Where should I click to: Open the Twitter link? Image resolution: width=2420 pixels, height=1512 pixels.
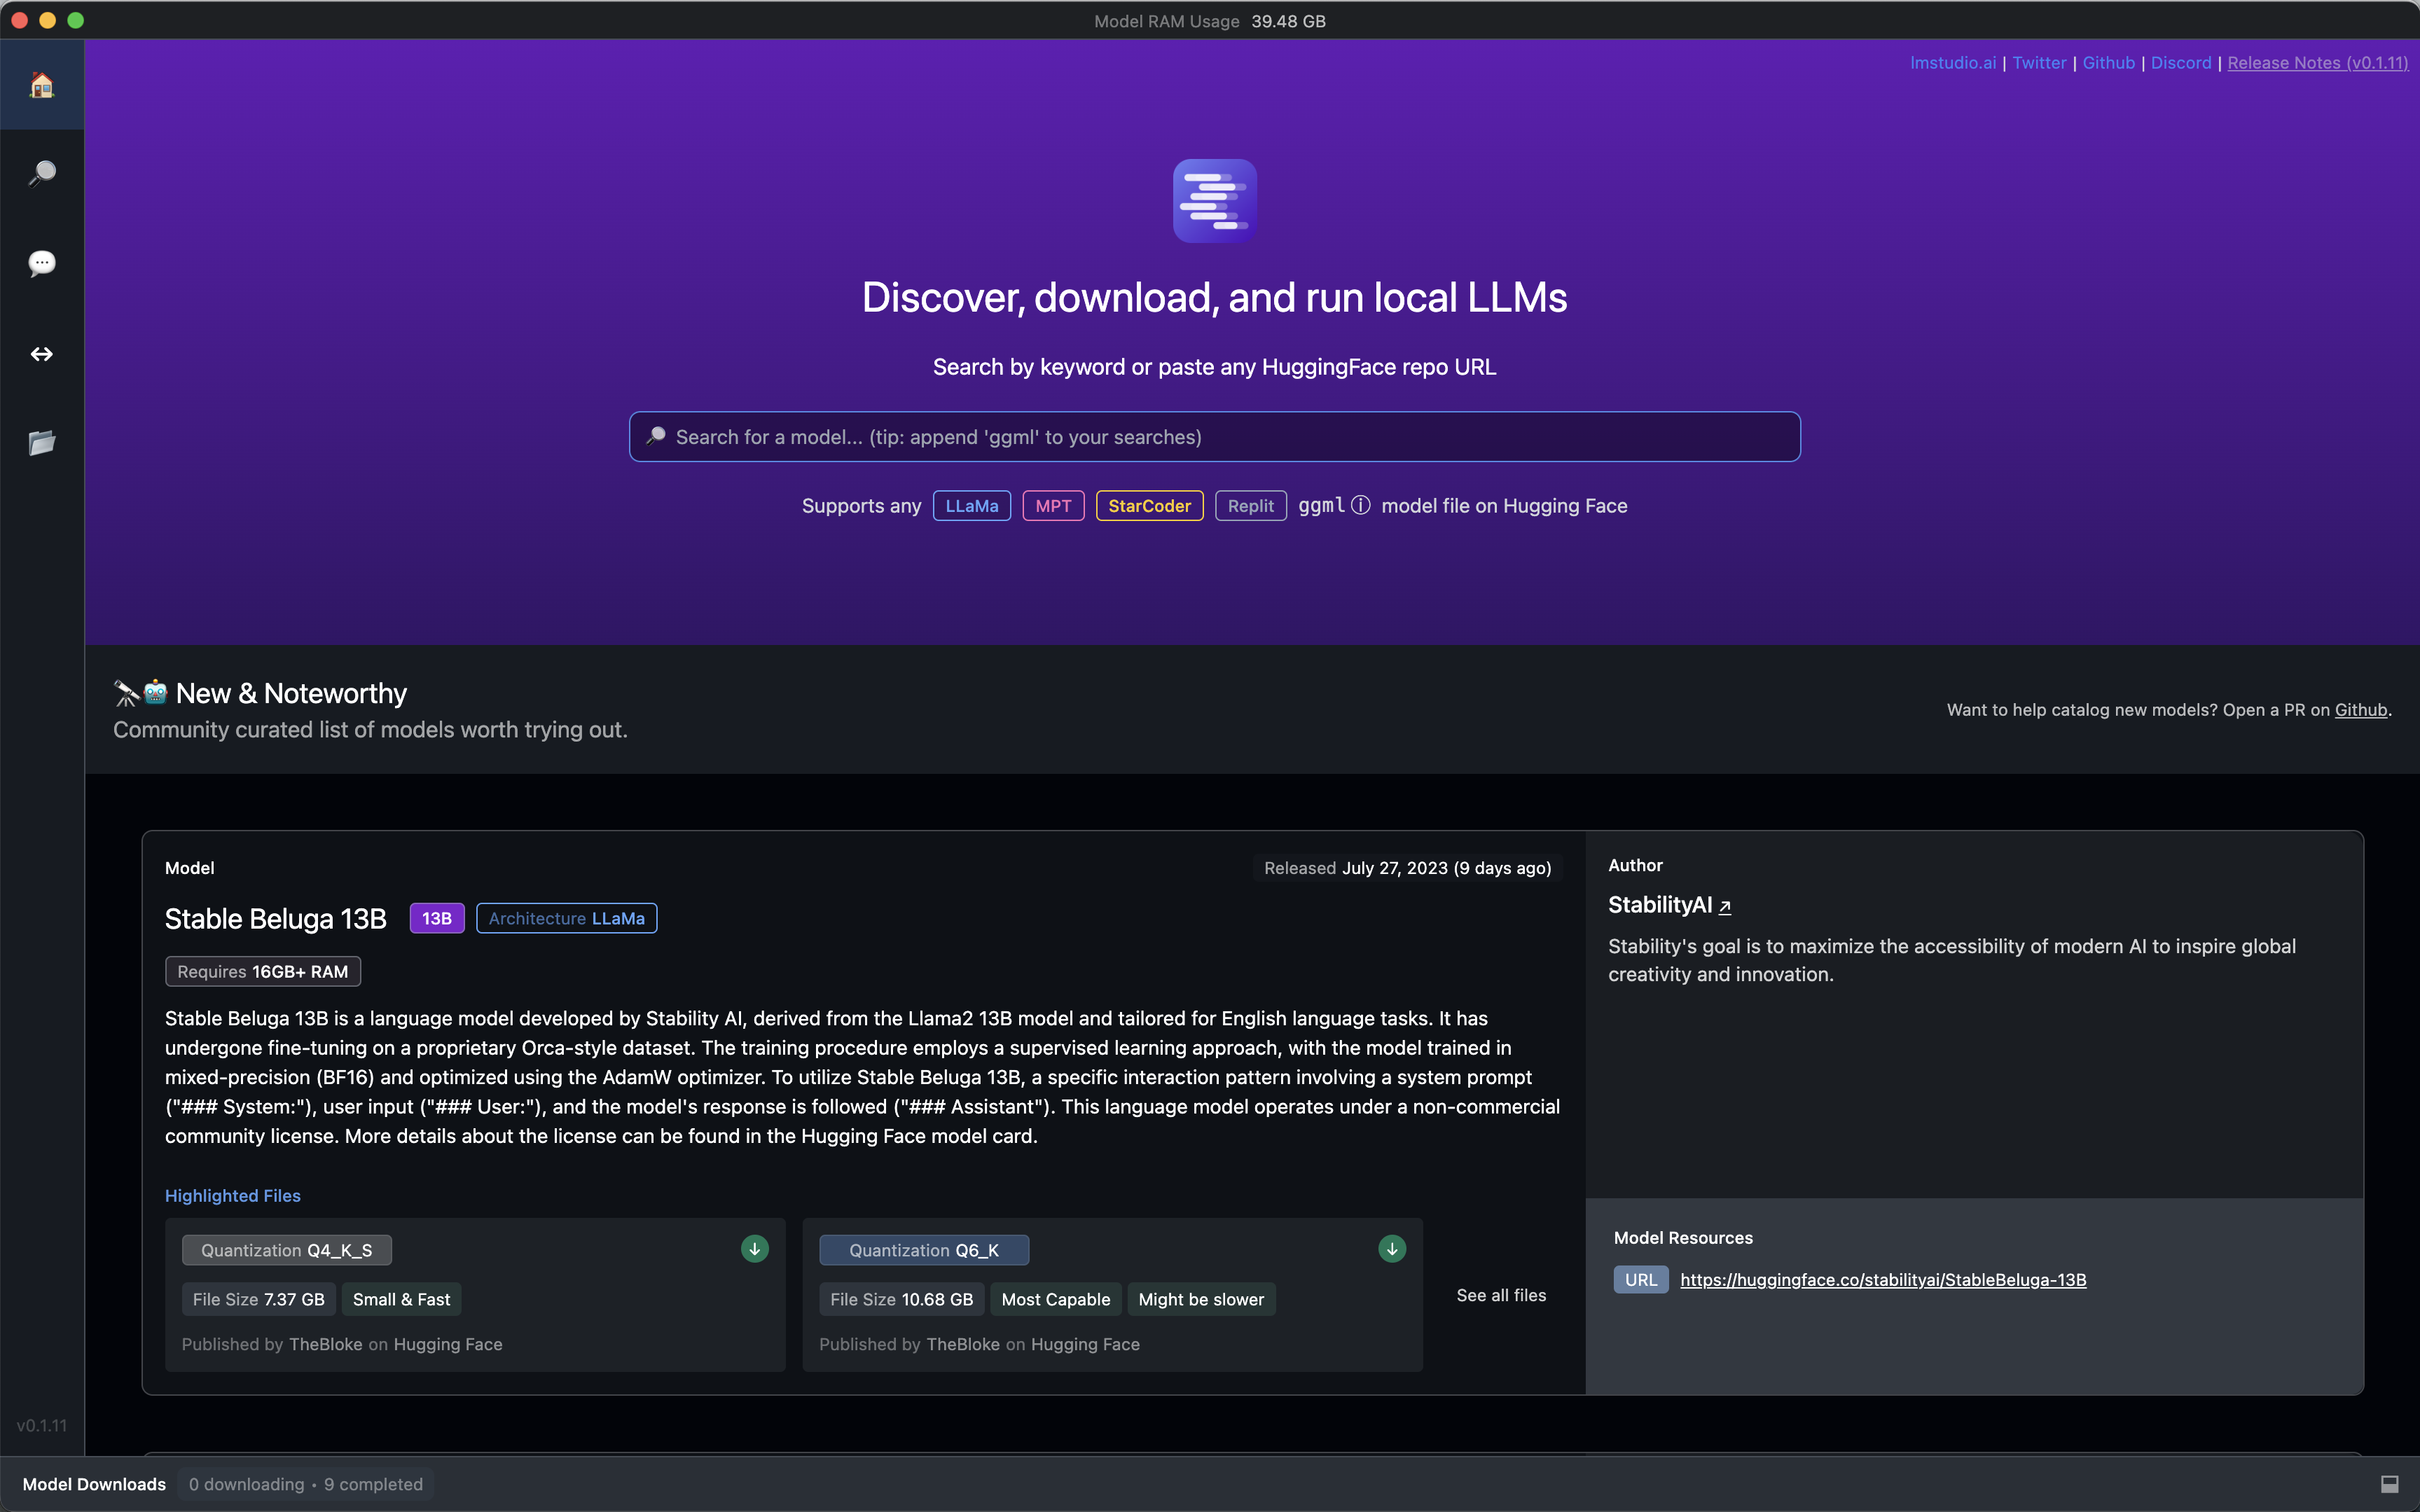pyautogui.click(x=2039, y=63)
